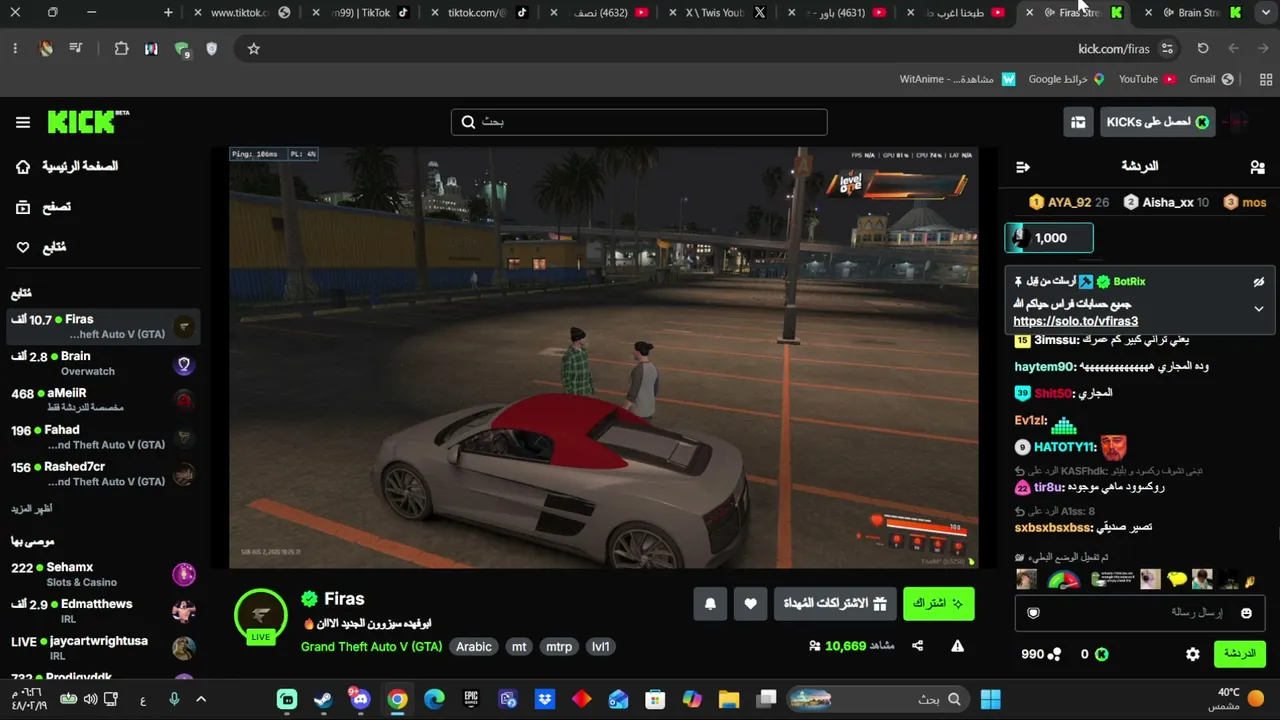Open the chat users list icon

point(1257,167)
